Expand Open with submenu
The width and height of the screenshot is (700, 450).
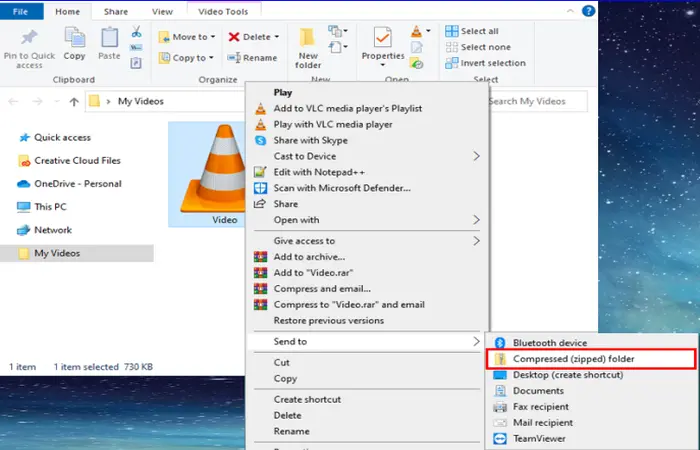(x=367, y=220)
